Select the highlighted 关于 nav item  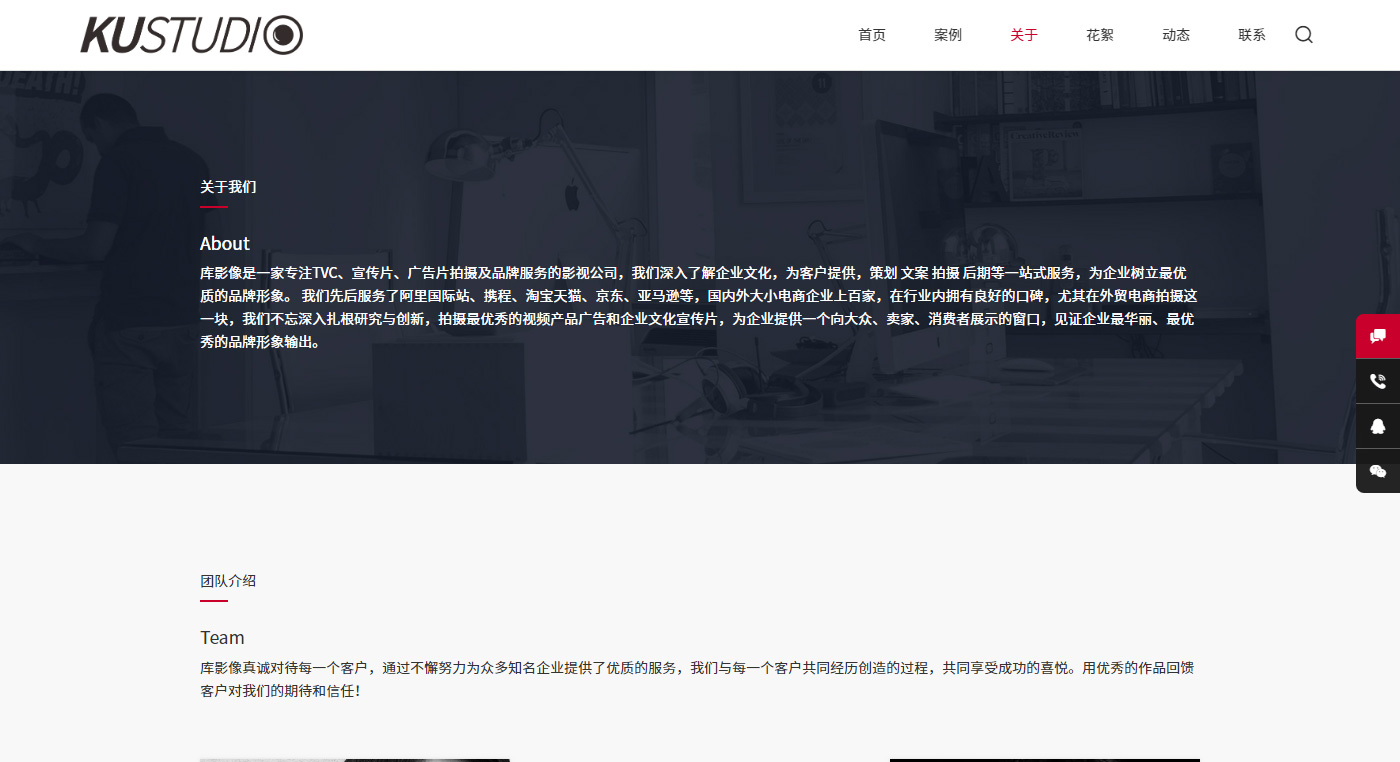[x=1023, y=35]
